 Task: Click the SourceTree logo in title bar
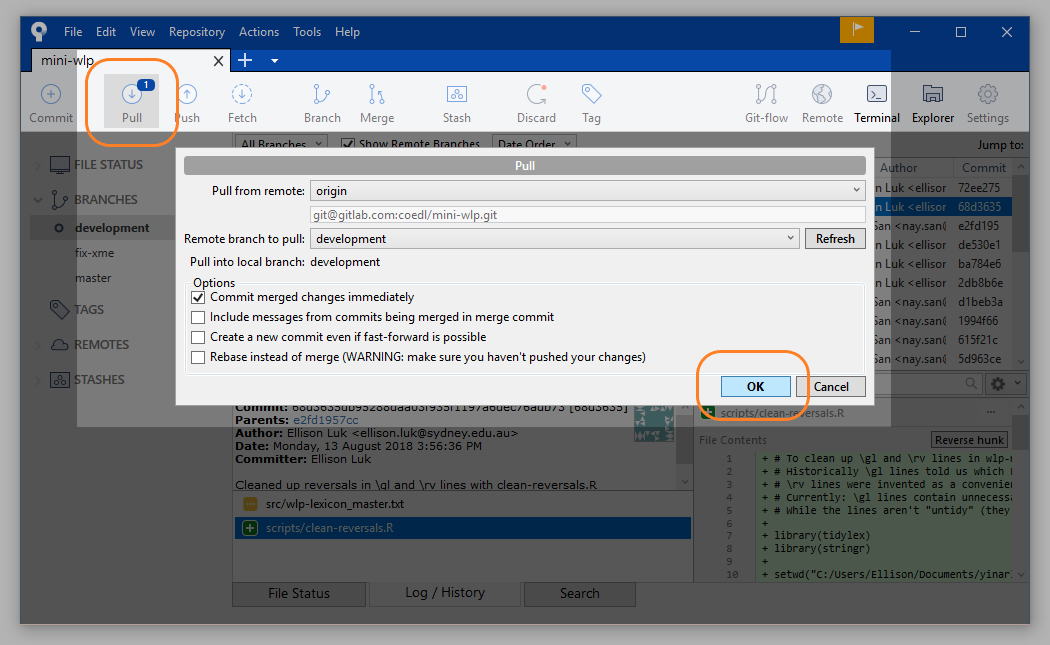[x=40, y=31]
